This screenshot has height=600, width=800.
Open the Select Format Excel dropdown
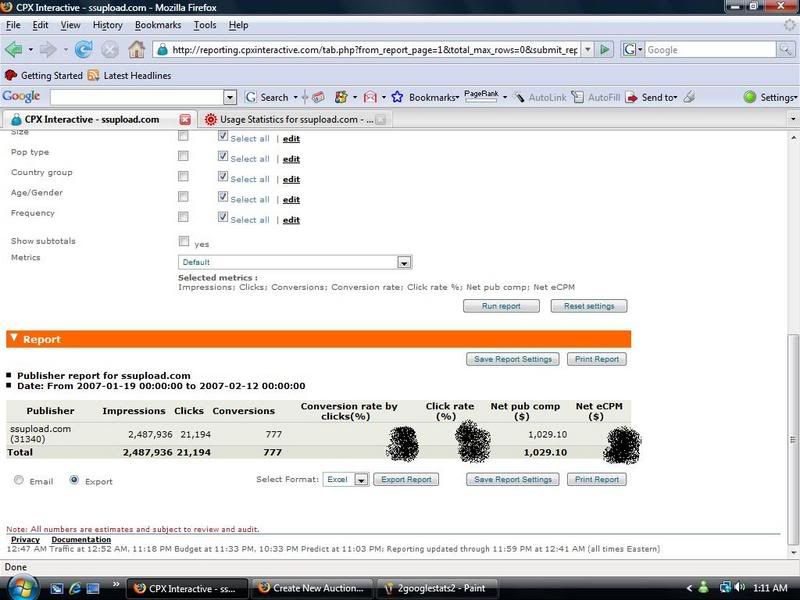(361, 480)
